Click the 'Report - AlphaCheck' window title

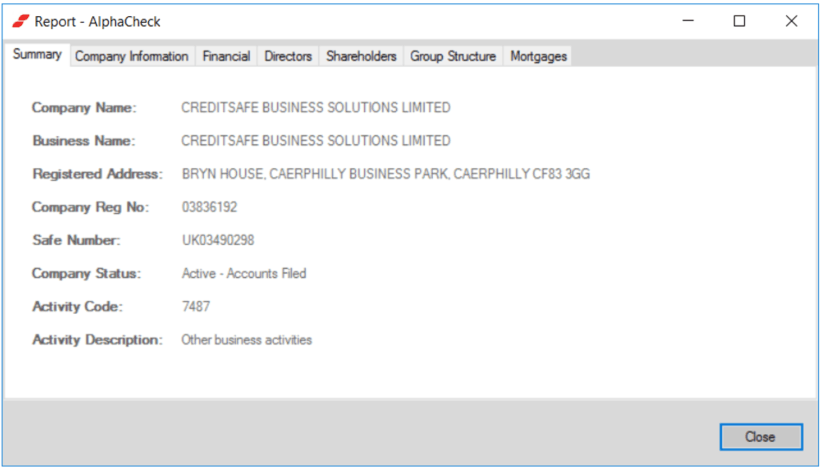click(97, 22)
